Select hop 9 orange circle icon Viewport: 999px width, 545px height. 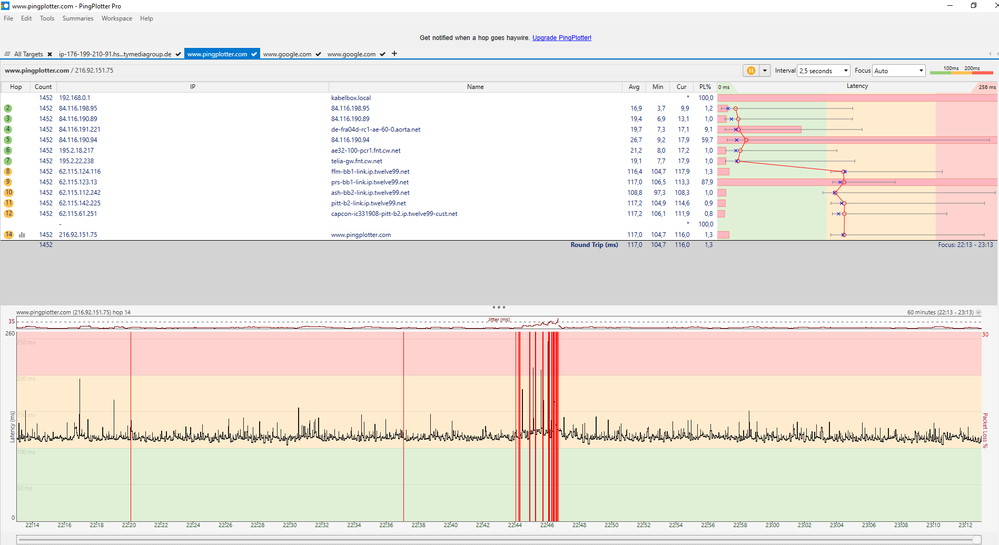coord(8,182)
